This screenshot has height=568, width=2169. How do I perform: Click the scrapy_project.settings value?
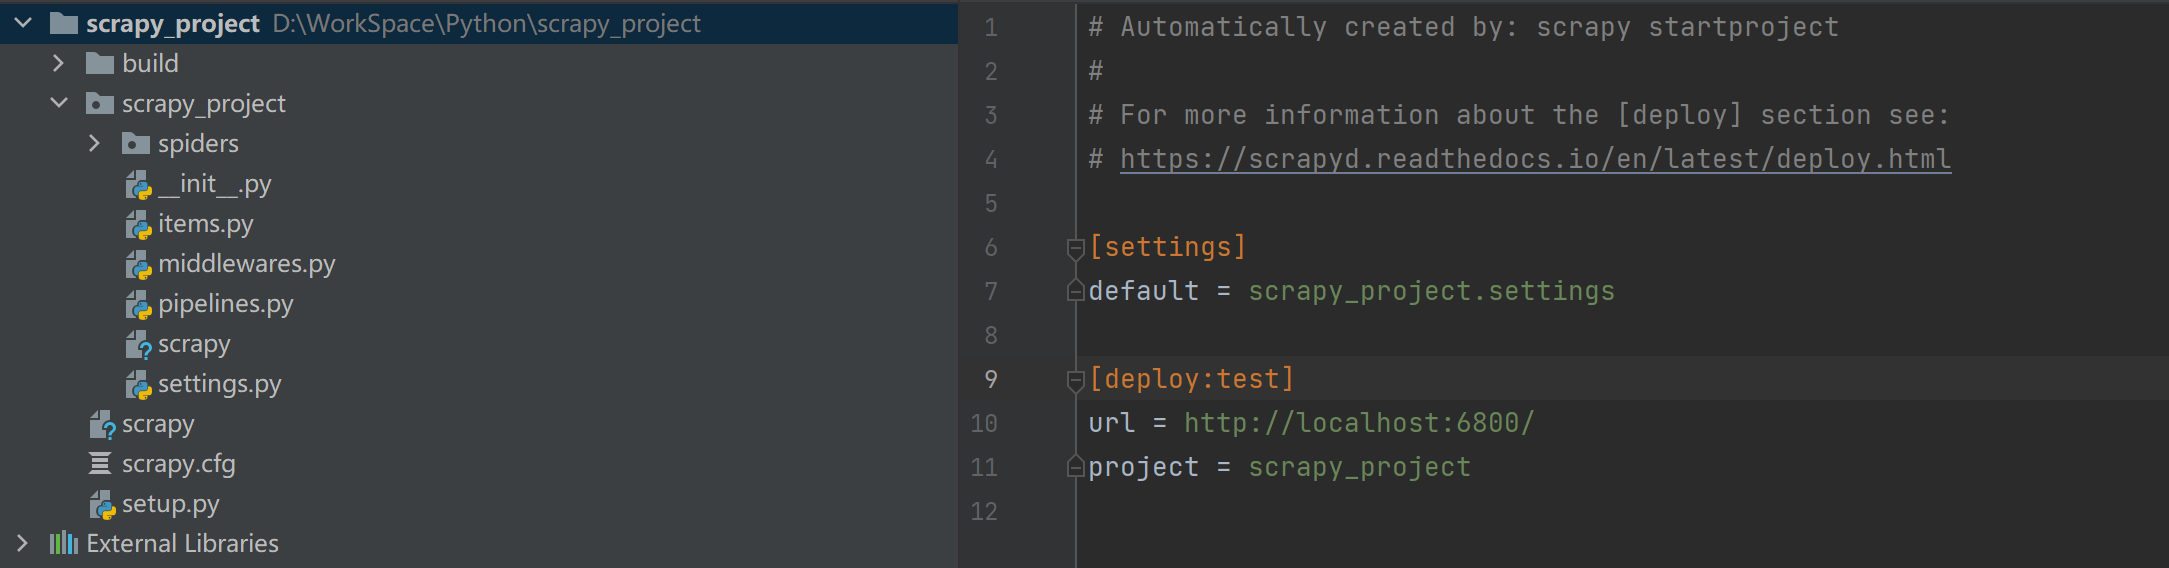coord(1431,291)
